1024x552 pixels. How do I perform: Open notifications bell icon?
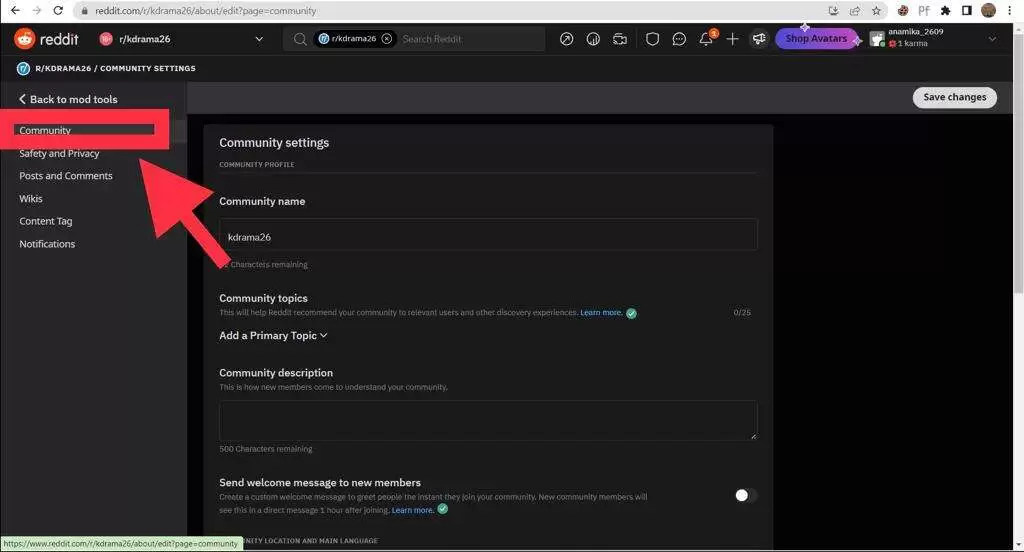pos(706,39)
